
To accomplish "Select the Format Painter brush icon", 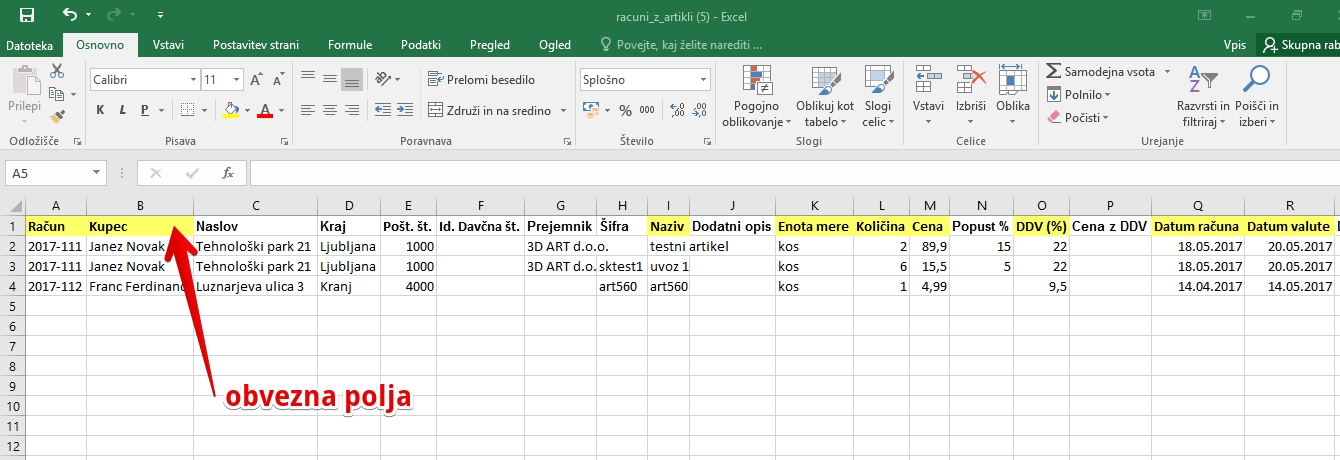I will click(x=57, y=117).
